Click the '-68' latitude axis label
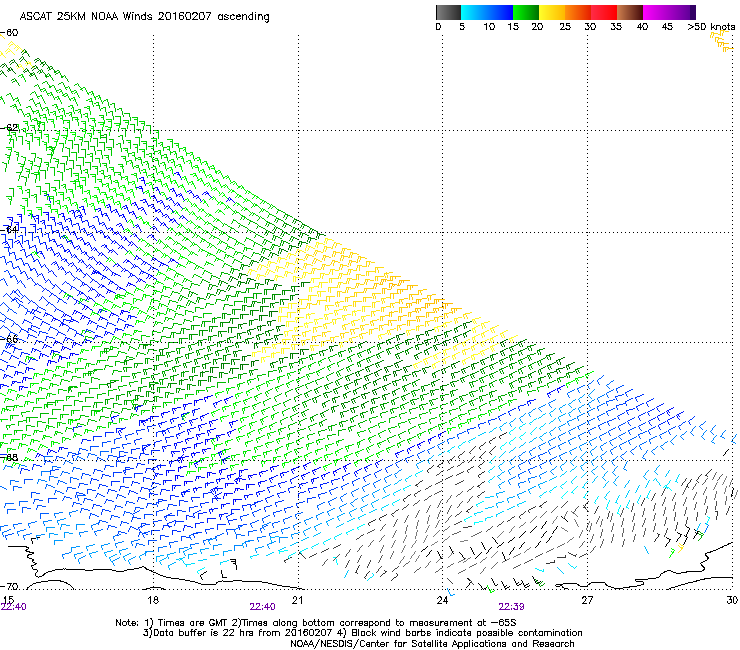The height and width of the screenshot is (650, 740). (x=9, y=457)
